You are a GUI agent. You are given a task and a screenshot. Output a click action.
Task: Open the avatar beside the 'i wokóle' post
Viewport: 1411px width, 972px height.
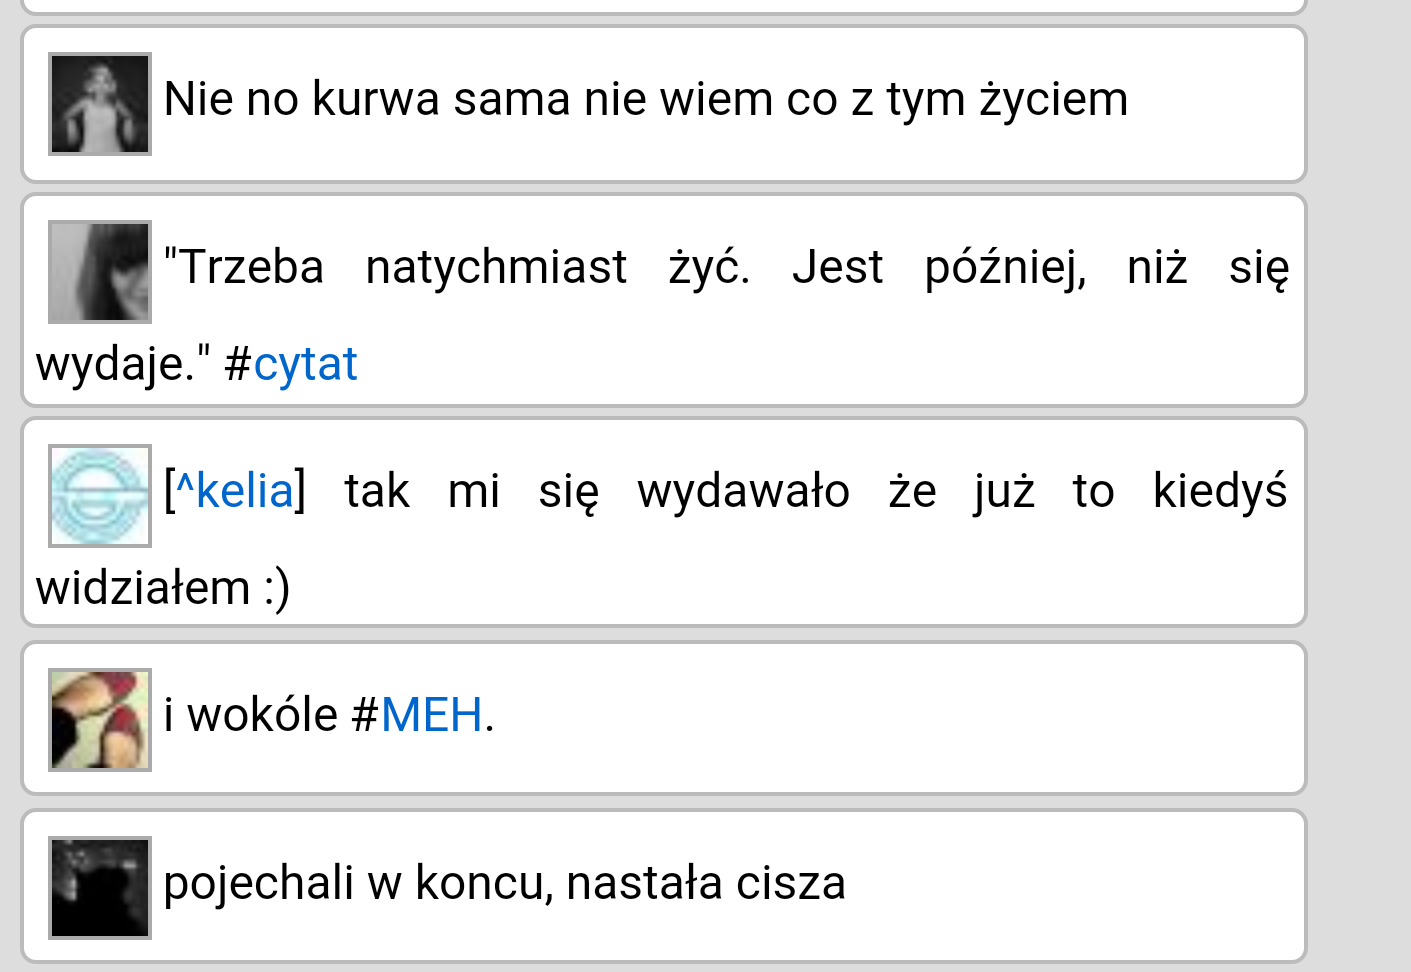[100, 720]
